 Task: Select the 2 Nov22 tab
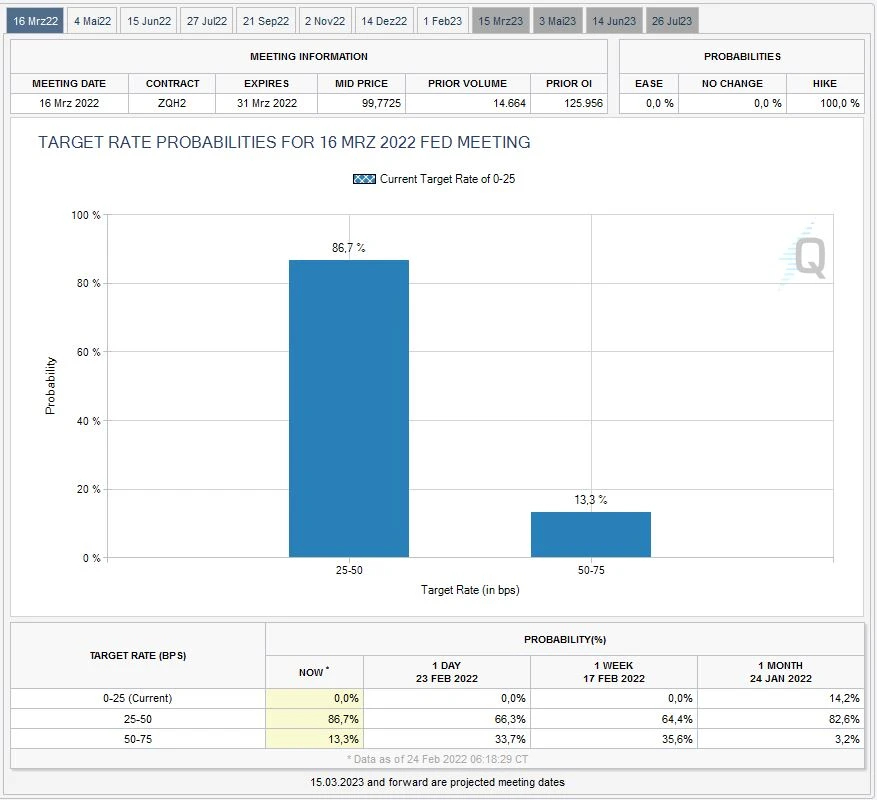[325, 20]
